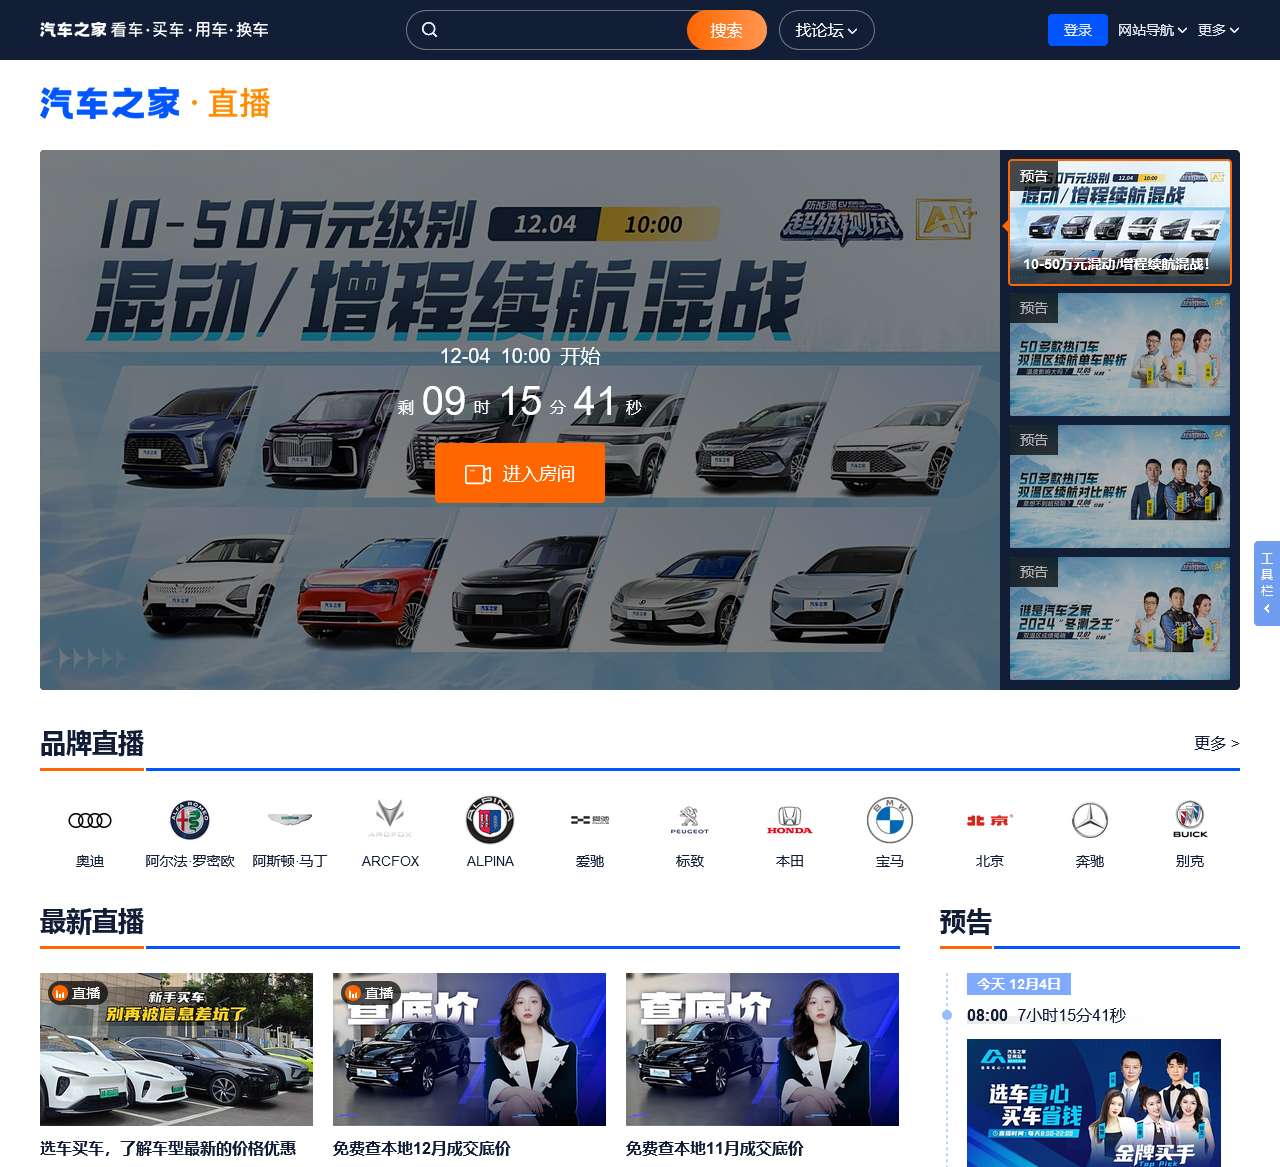Select the ALPINA brand logo
The width and height of the screenshot is (1280, 1167).
click(490, 821)
